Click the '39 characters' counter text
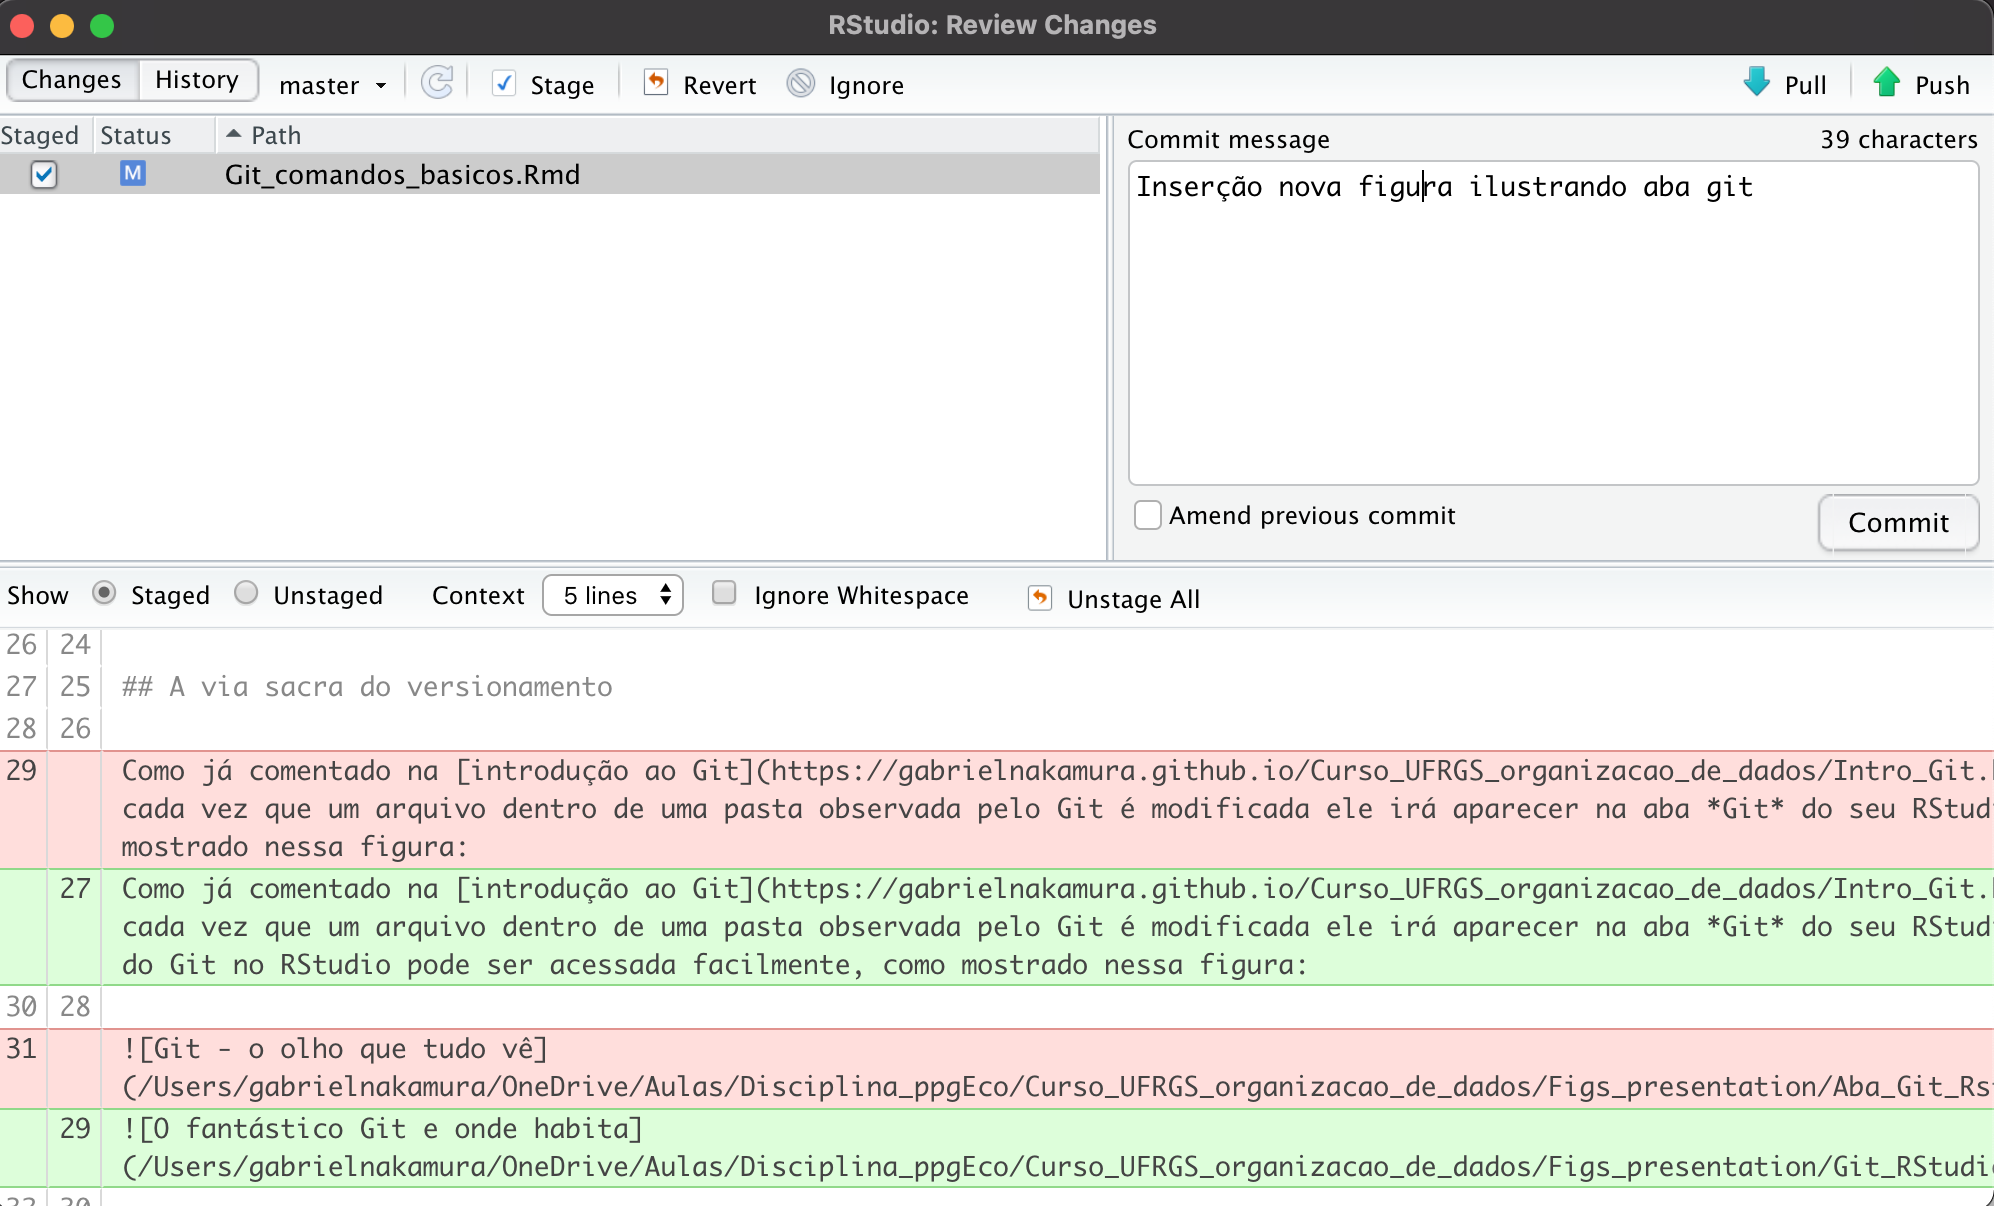Viewport: 1994px width, 1206px height. point(1898,139)
